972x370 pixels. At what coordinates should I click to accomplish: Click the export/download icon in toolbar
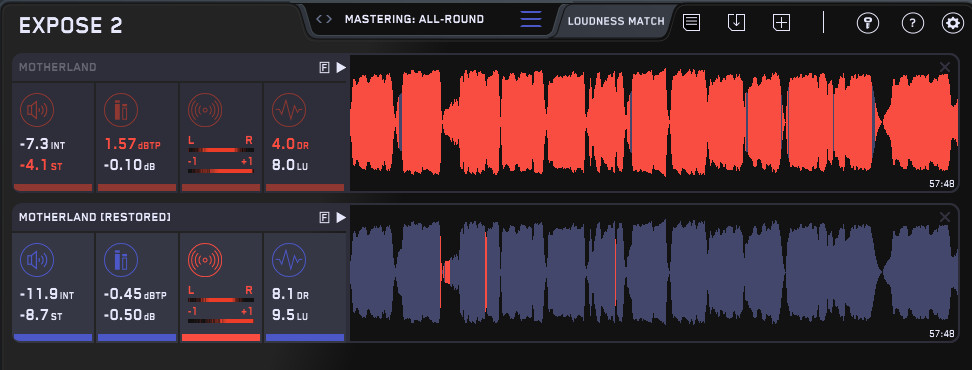point(736,23)
